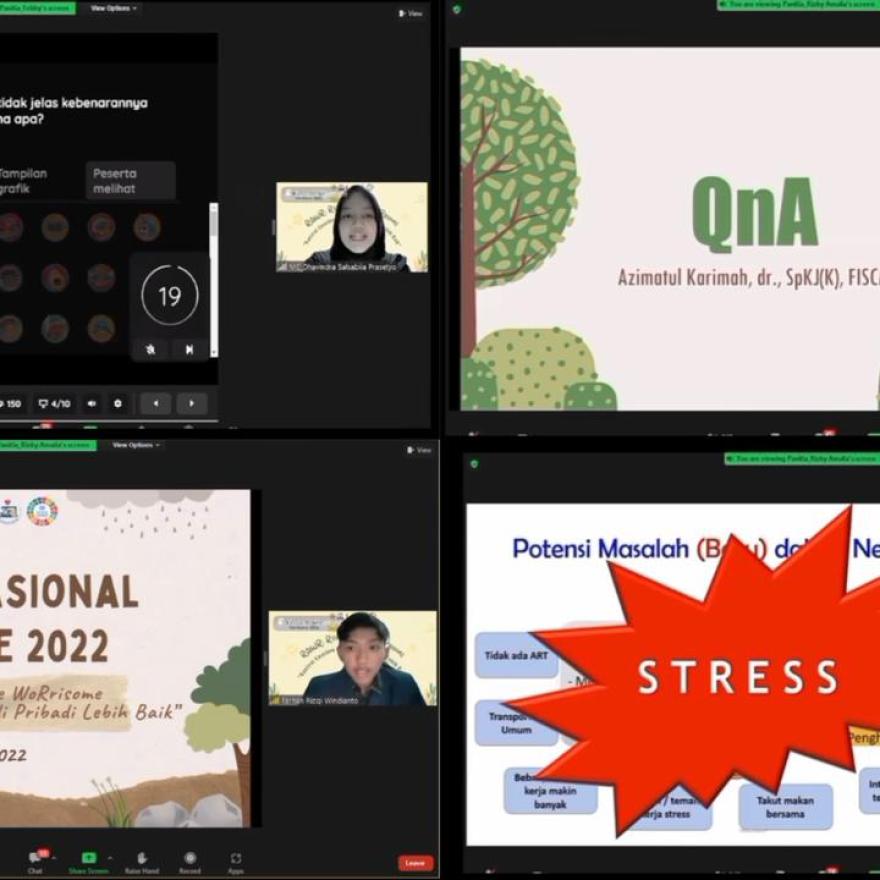Go to next quiz slide arrow

[x=191, y=404]
